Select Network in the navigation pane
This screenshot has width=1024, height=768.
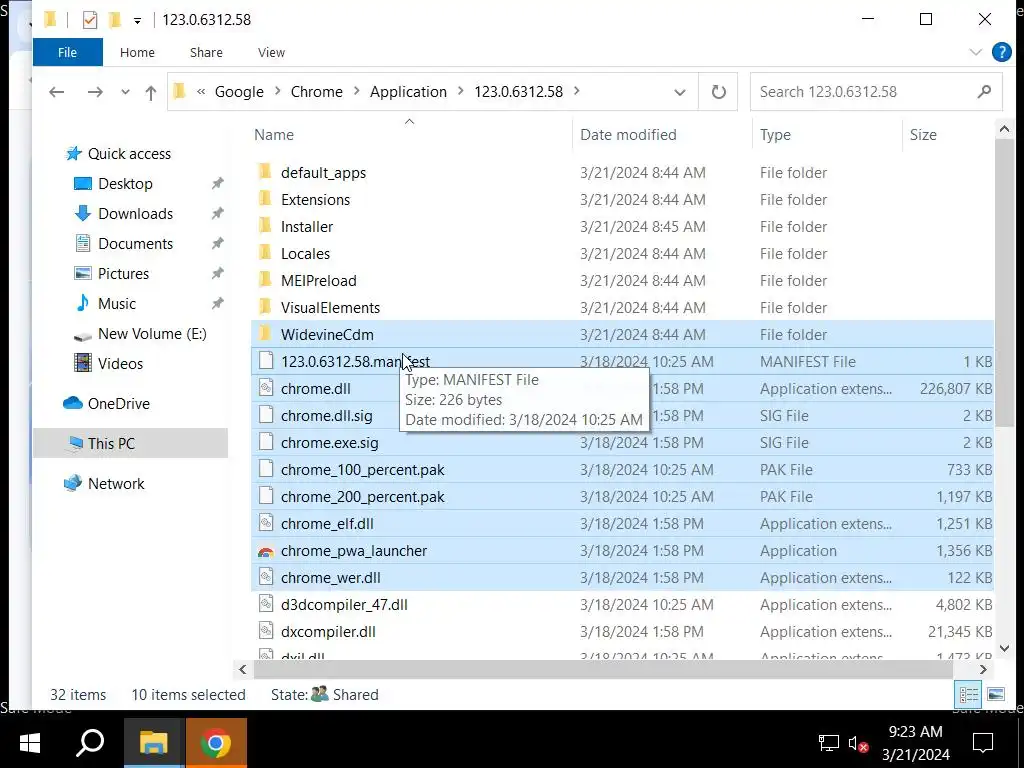116,483
